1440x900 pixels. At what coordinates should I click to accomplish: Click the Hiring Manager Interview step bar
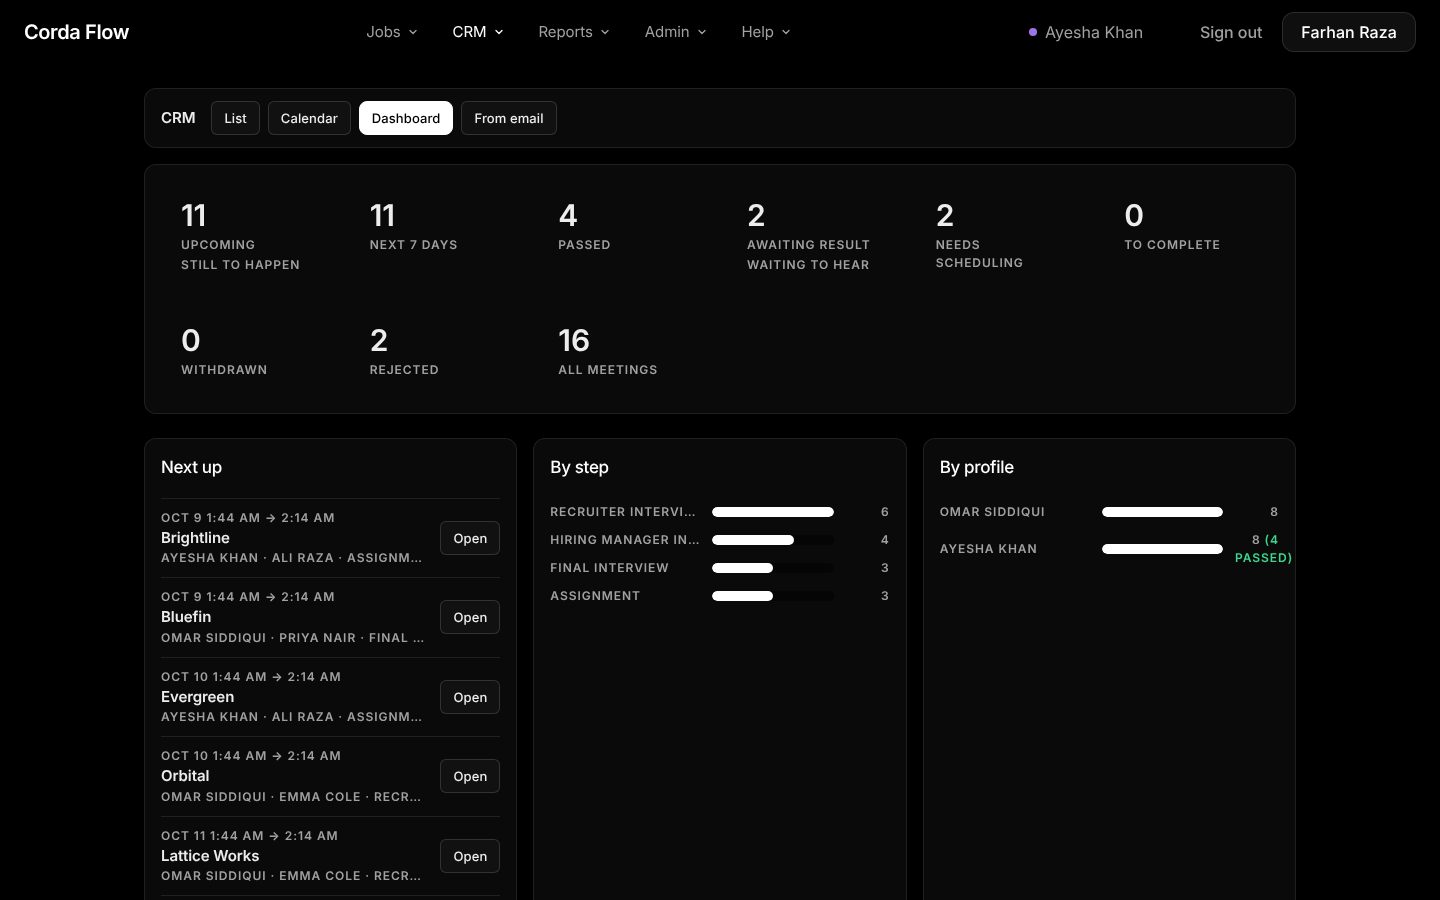[x=773, y=540]
